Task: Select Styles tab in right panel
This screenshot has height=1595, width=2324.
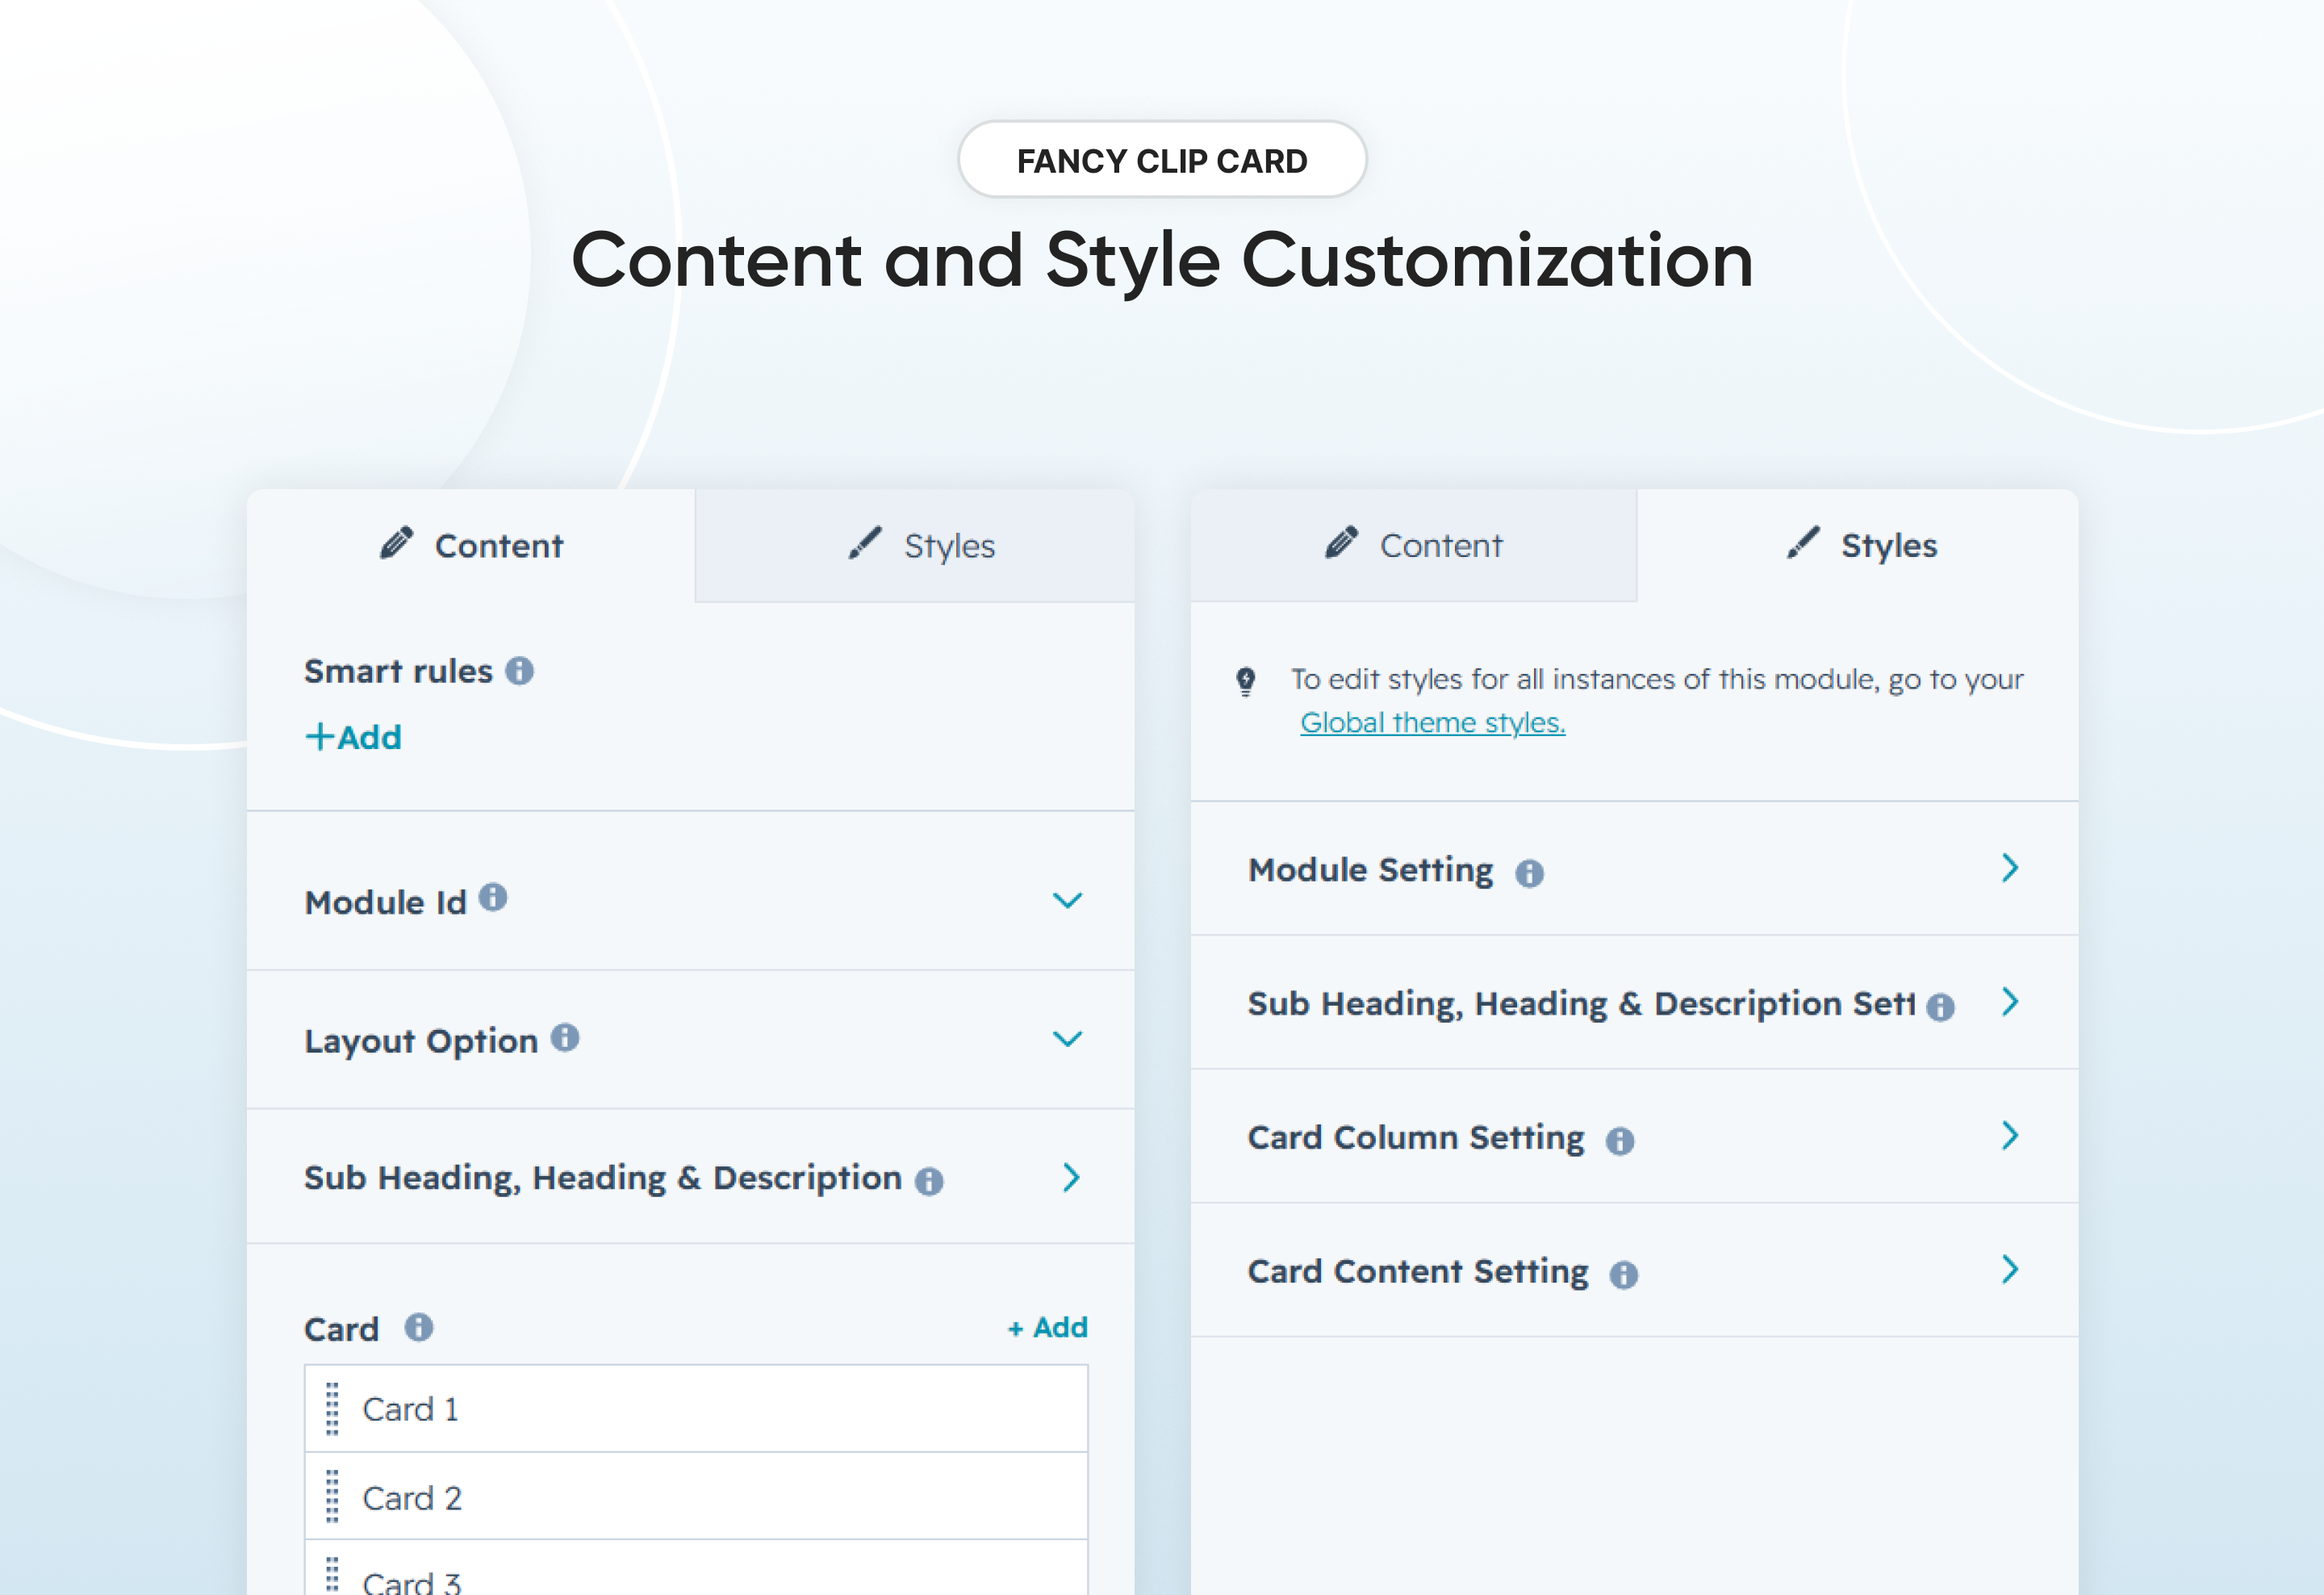Action: tap(1858, 546)
